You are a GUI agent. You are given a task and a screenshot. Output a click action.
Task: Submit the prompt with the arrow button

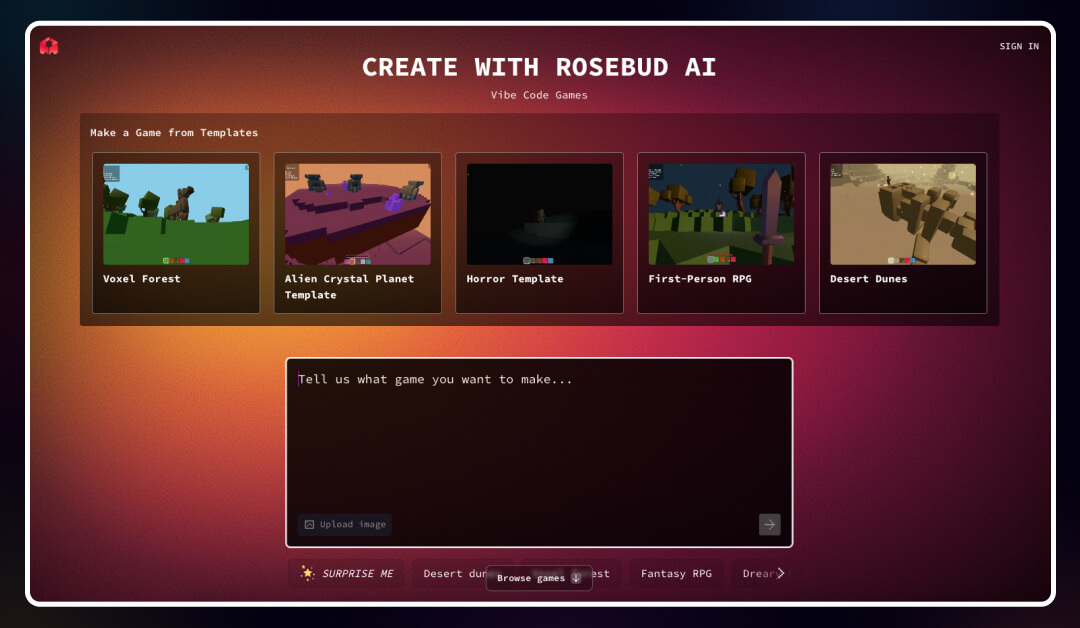pos(769,525)
